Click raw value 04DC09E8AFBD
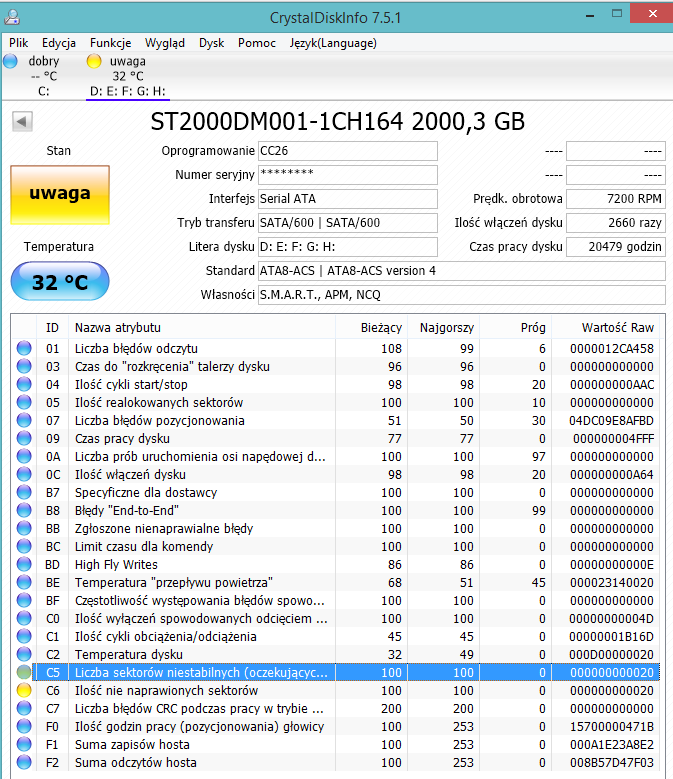 (611, 420)
